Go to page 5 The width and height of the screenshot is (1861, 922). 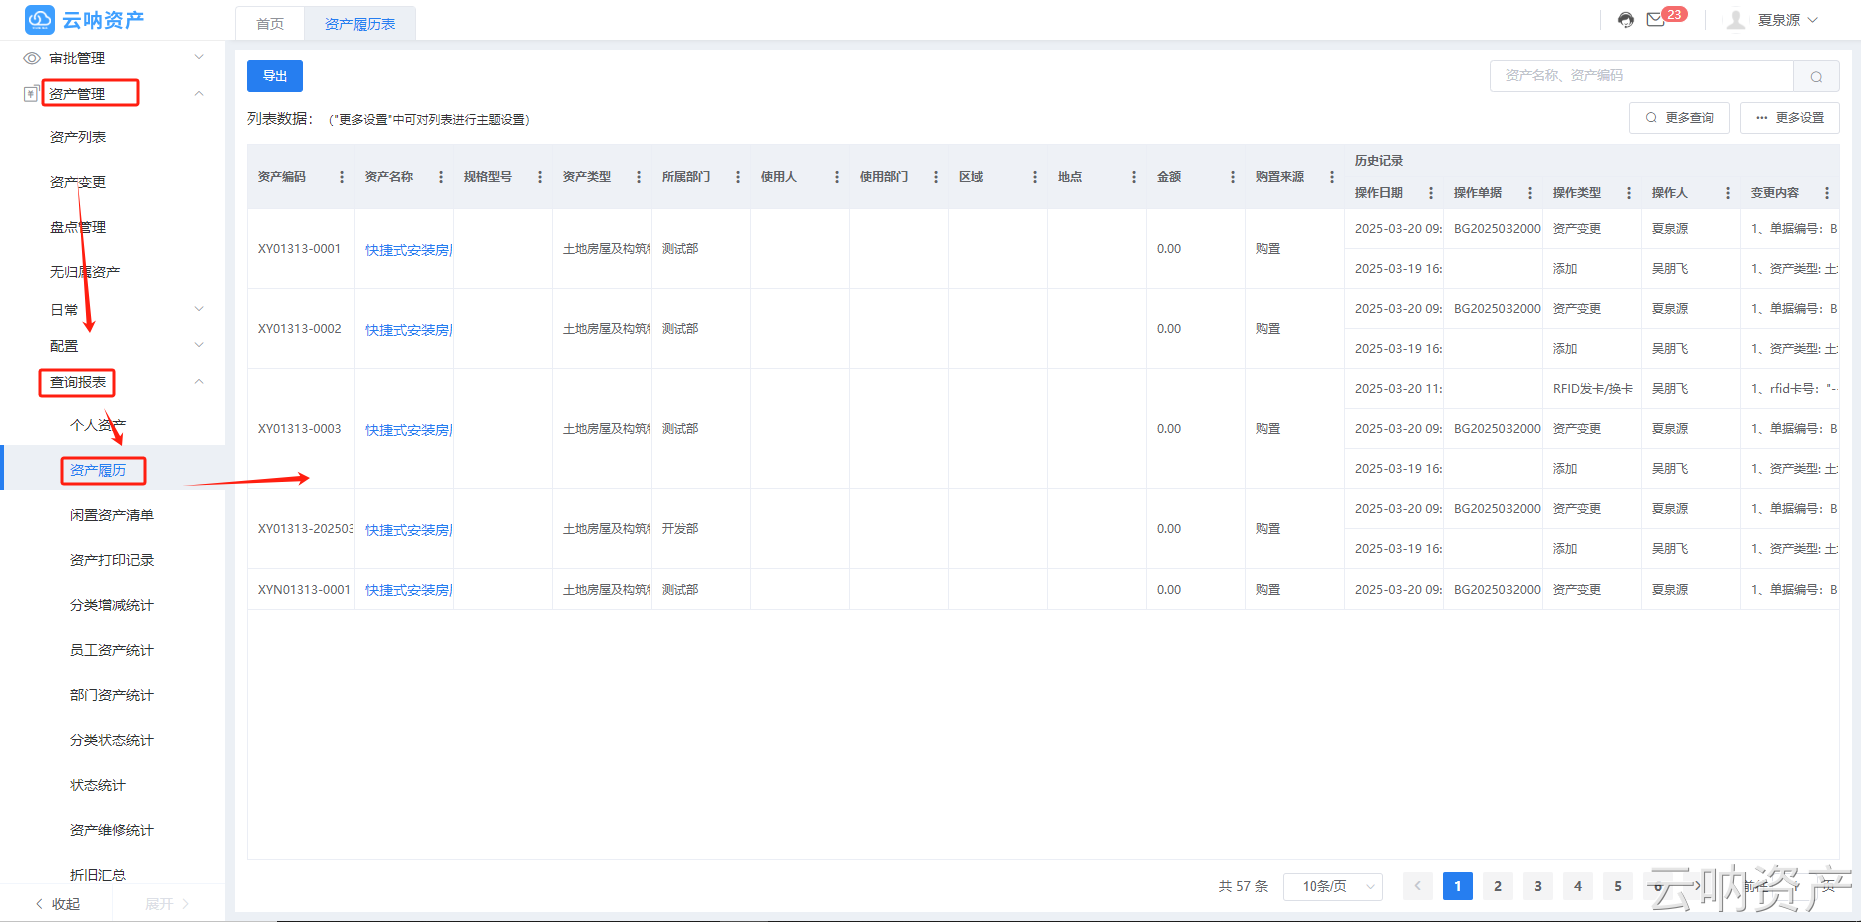click(1618, 886)
